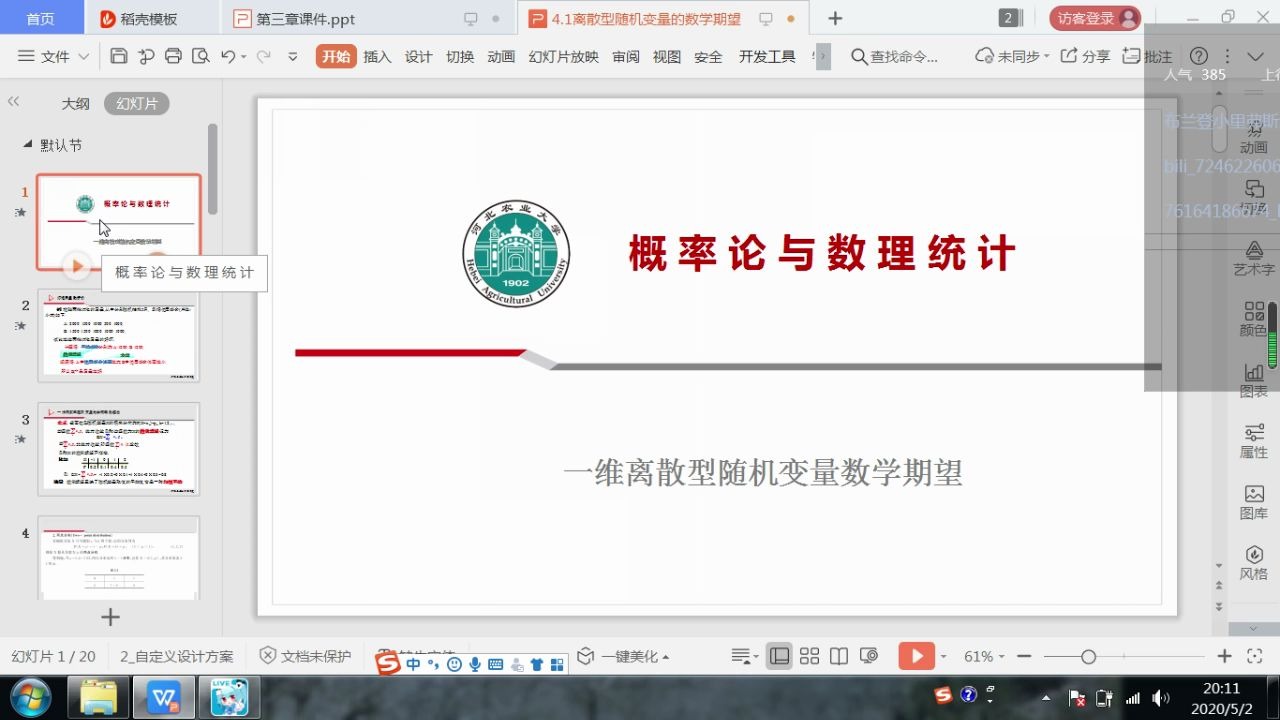This screenshot has height=720, width=1280.
Task: Open the 切换 Transitions ribbon tab
Action: click(x=460, y=57)
